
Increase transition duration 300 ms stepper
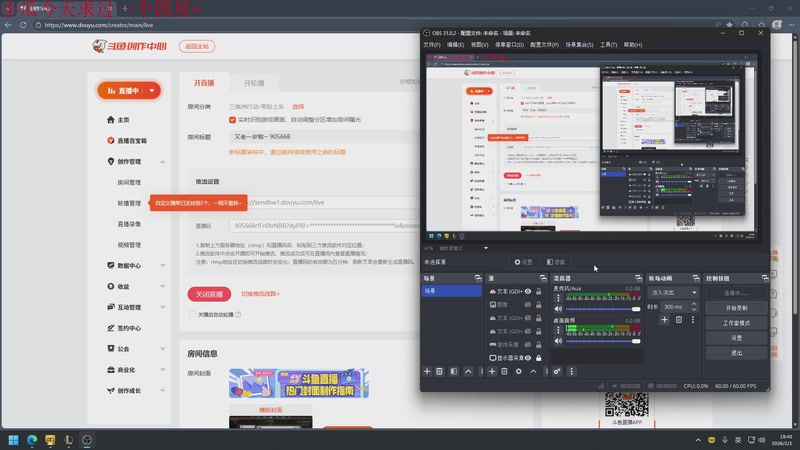[694, 304]
